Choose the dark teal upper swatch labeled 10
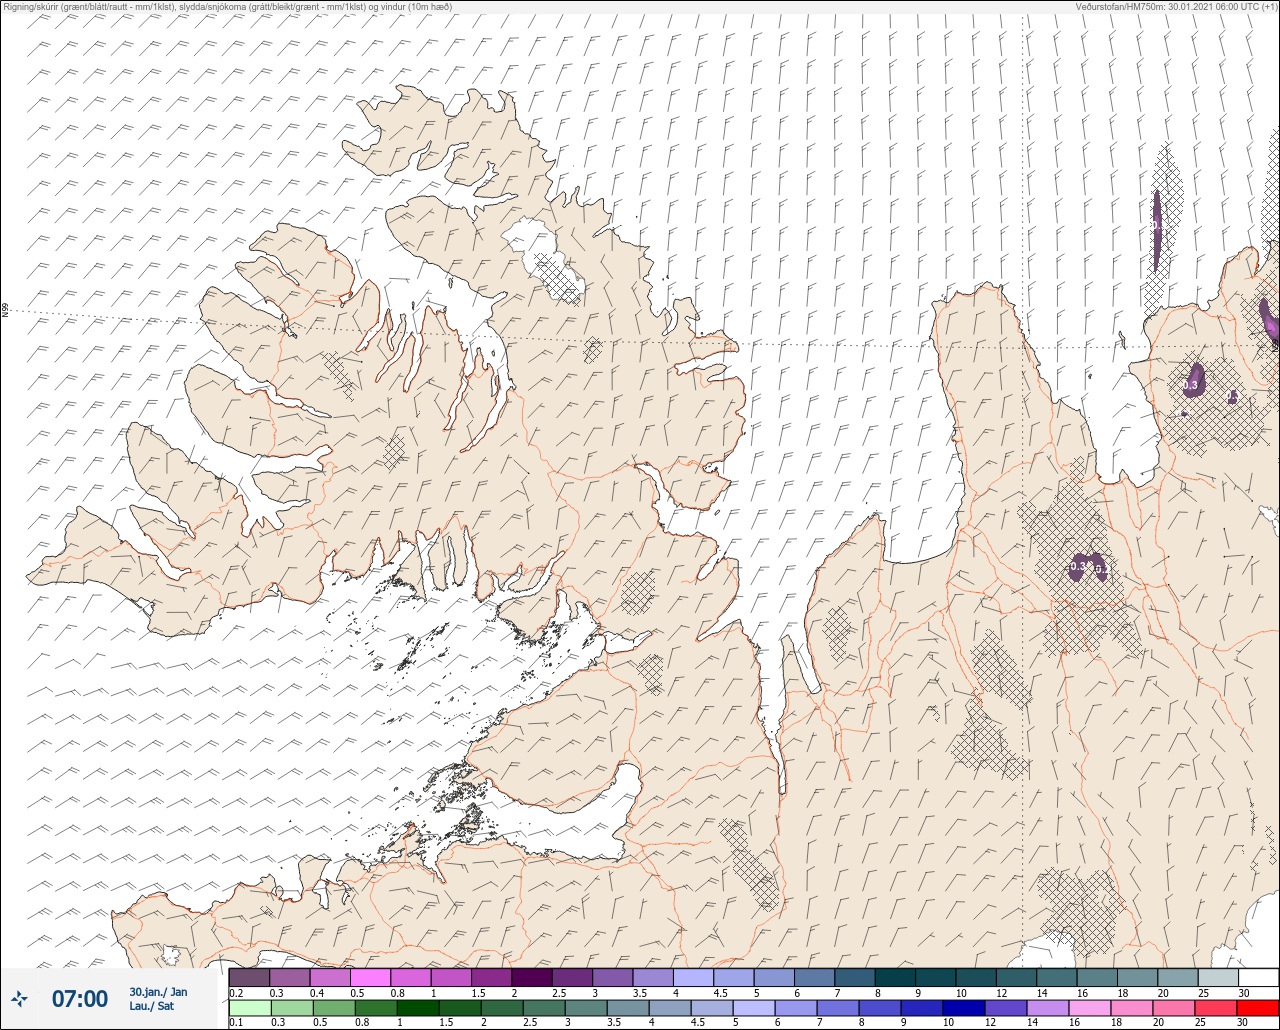 click(975, 977)
